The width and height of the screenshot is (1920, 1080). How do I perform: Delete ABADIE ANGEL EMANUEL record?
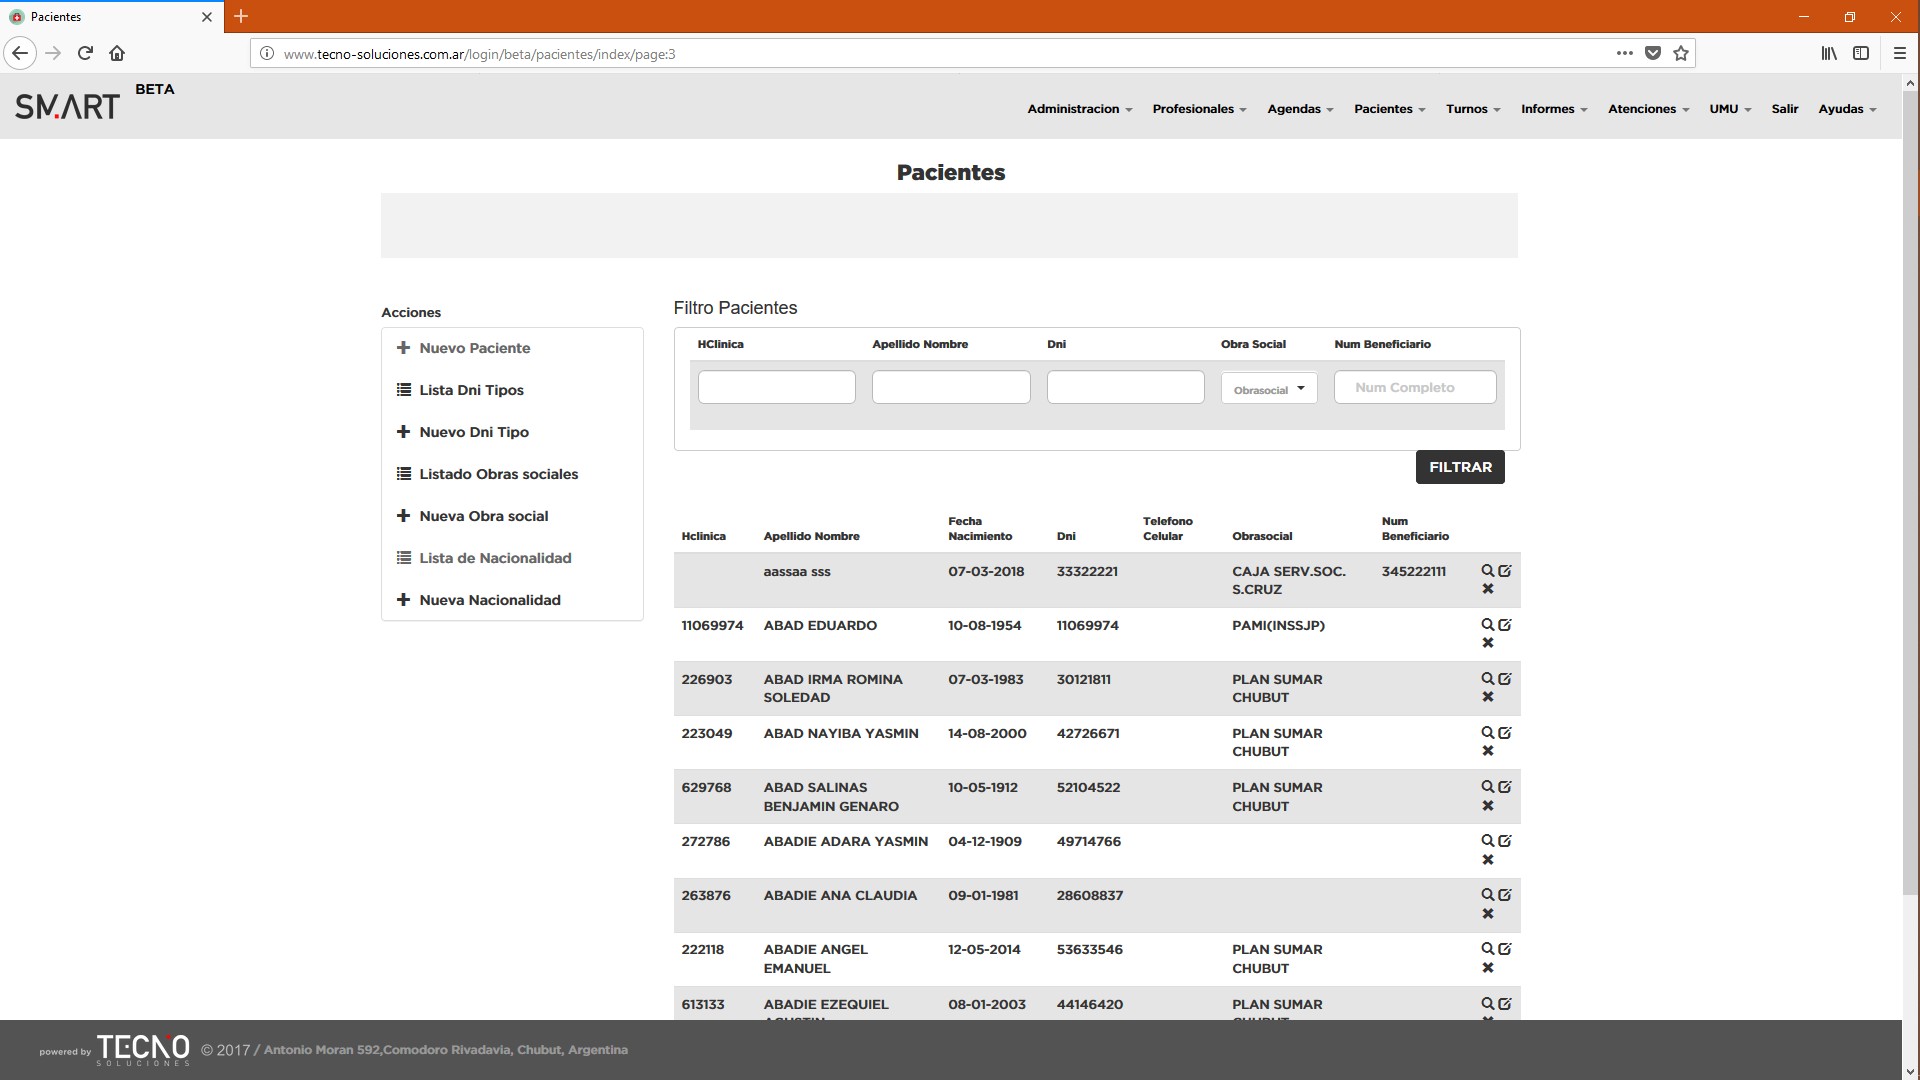[x=1488, y=968]
